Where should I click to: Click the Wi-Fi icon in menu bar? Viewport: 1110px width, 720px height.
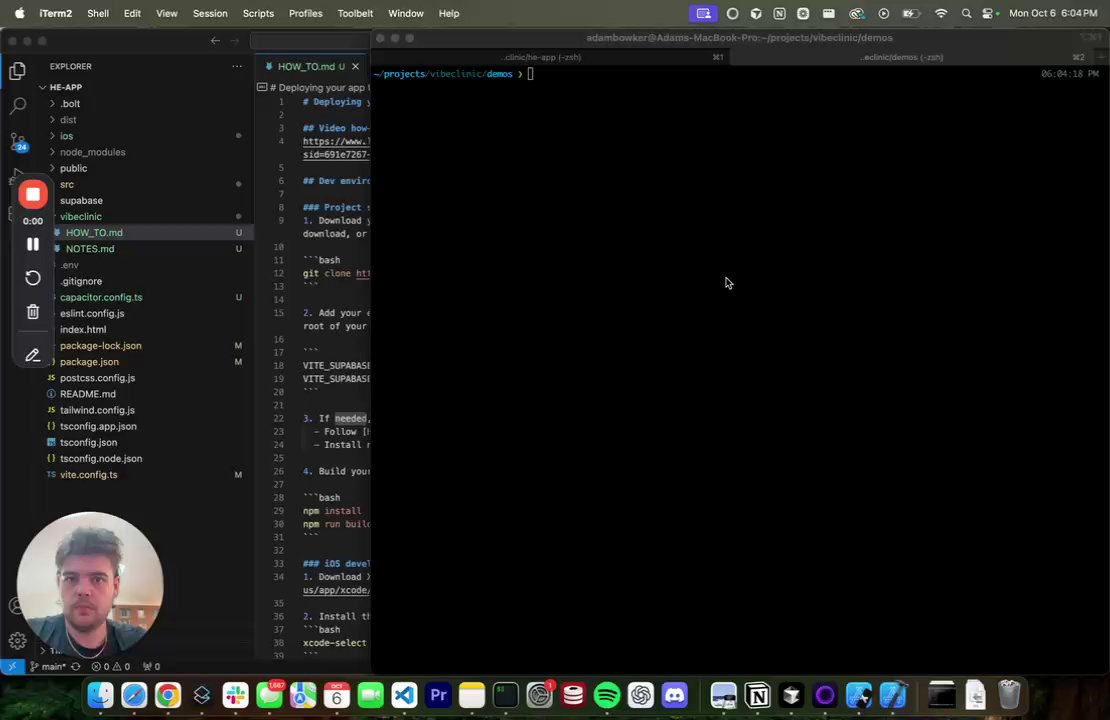941,13
